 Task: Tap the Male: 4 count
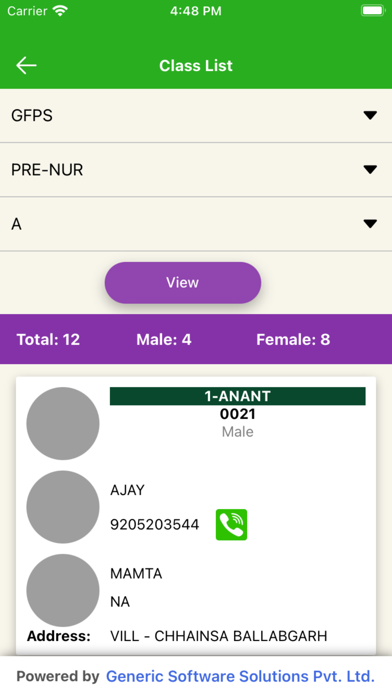pyautogui.click(x=164, y=340)
